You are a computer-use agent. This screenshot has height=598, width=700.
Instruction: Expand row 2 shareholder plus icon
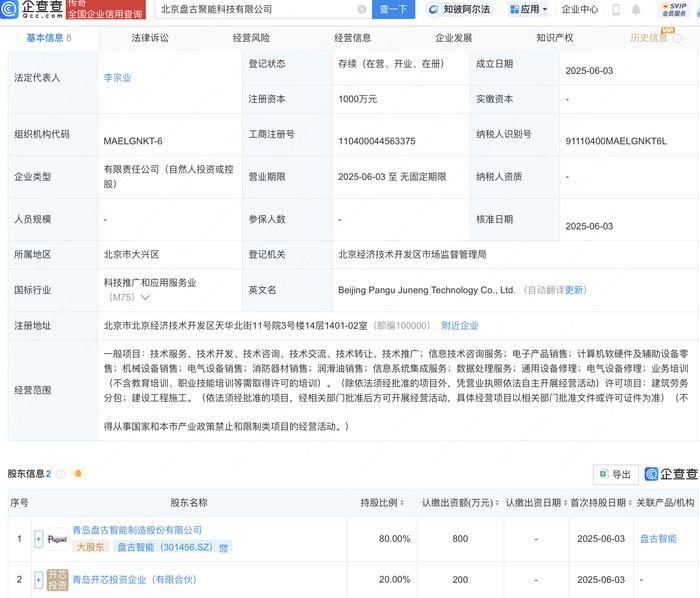click(38, 580)
